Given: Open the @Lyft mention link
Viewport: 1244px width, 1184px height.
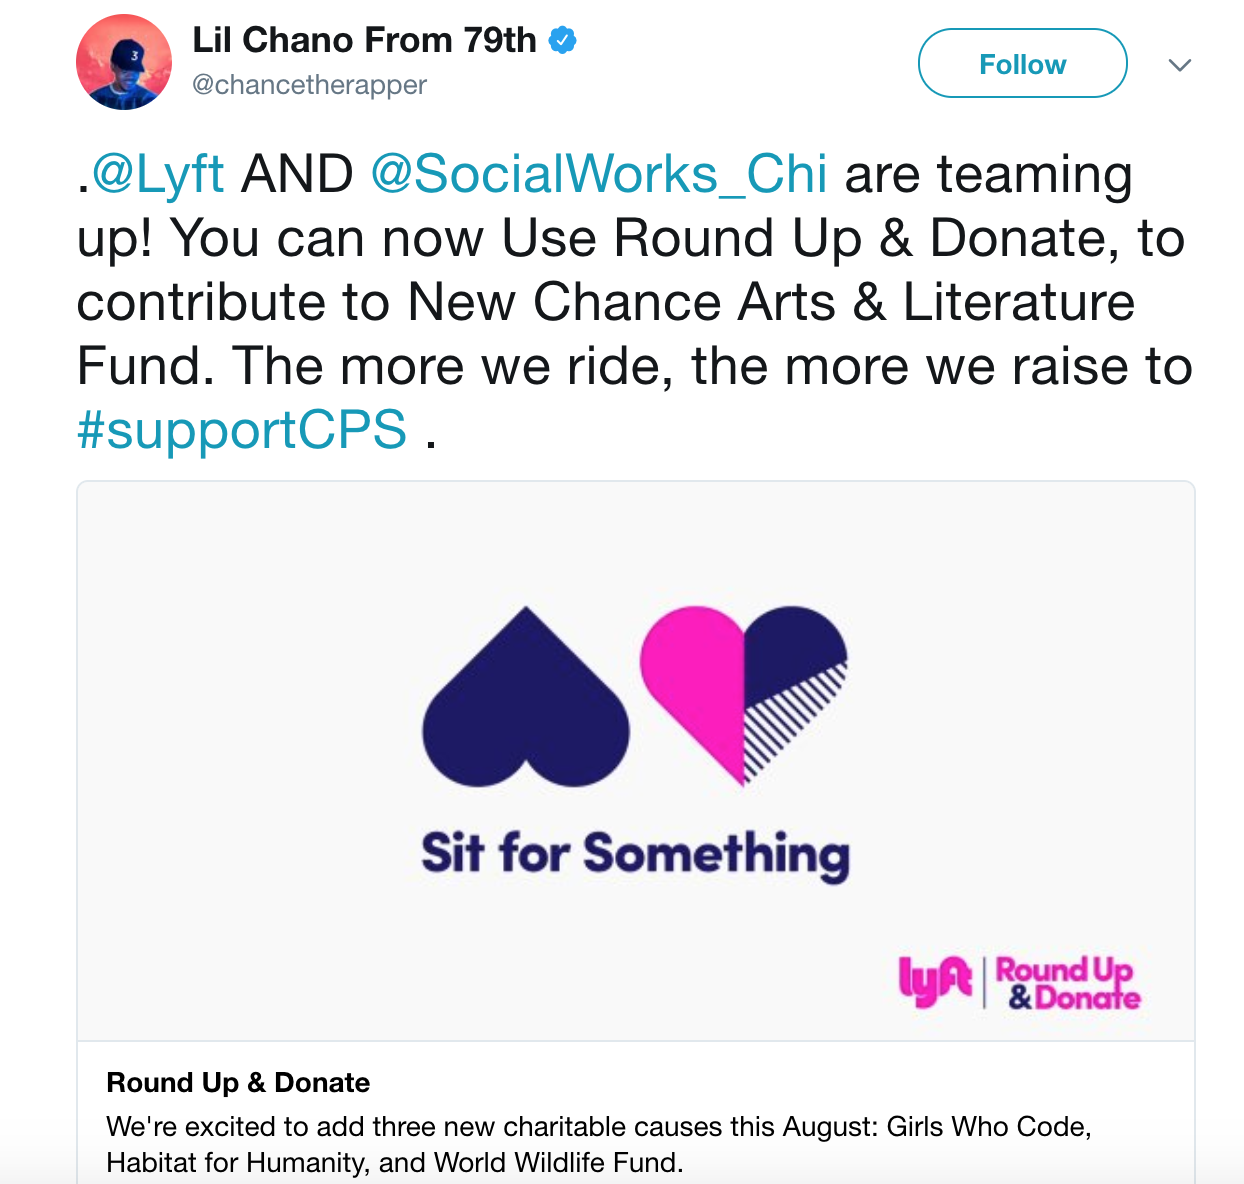Looking at the screenshot, I should click(x=158, y=174).
